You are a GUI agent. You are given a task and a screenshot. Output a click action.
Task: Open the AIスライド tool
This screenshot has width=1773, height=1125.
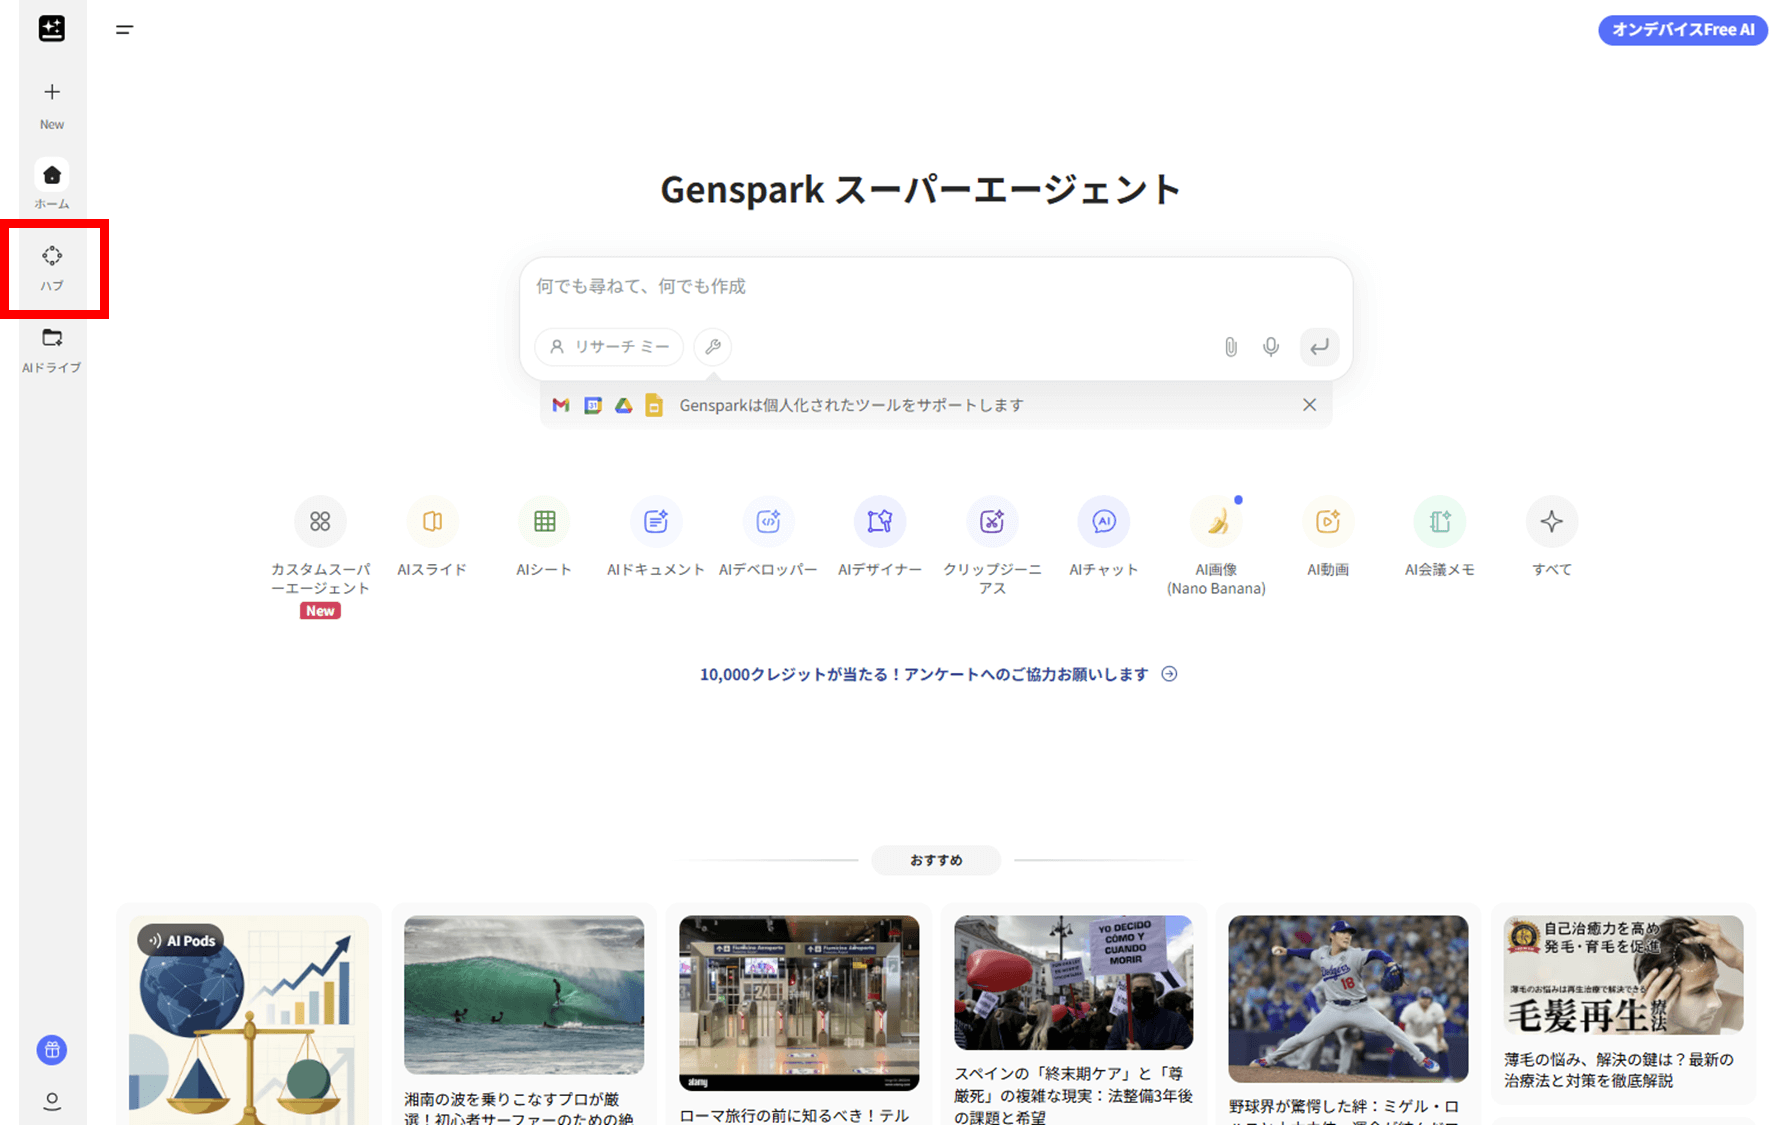click(x=432, y=522)
